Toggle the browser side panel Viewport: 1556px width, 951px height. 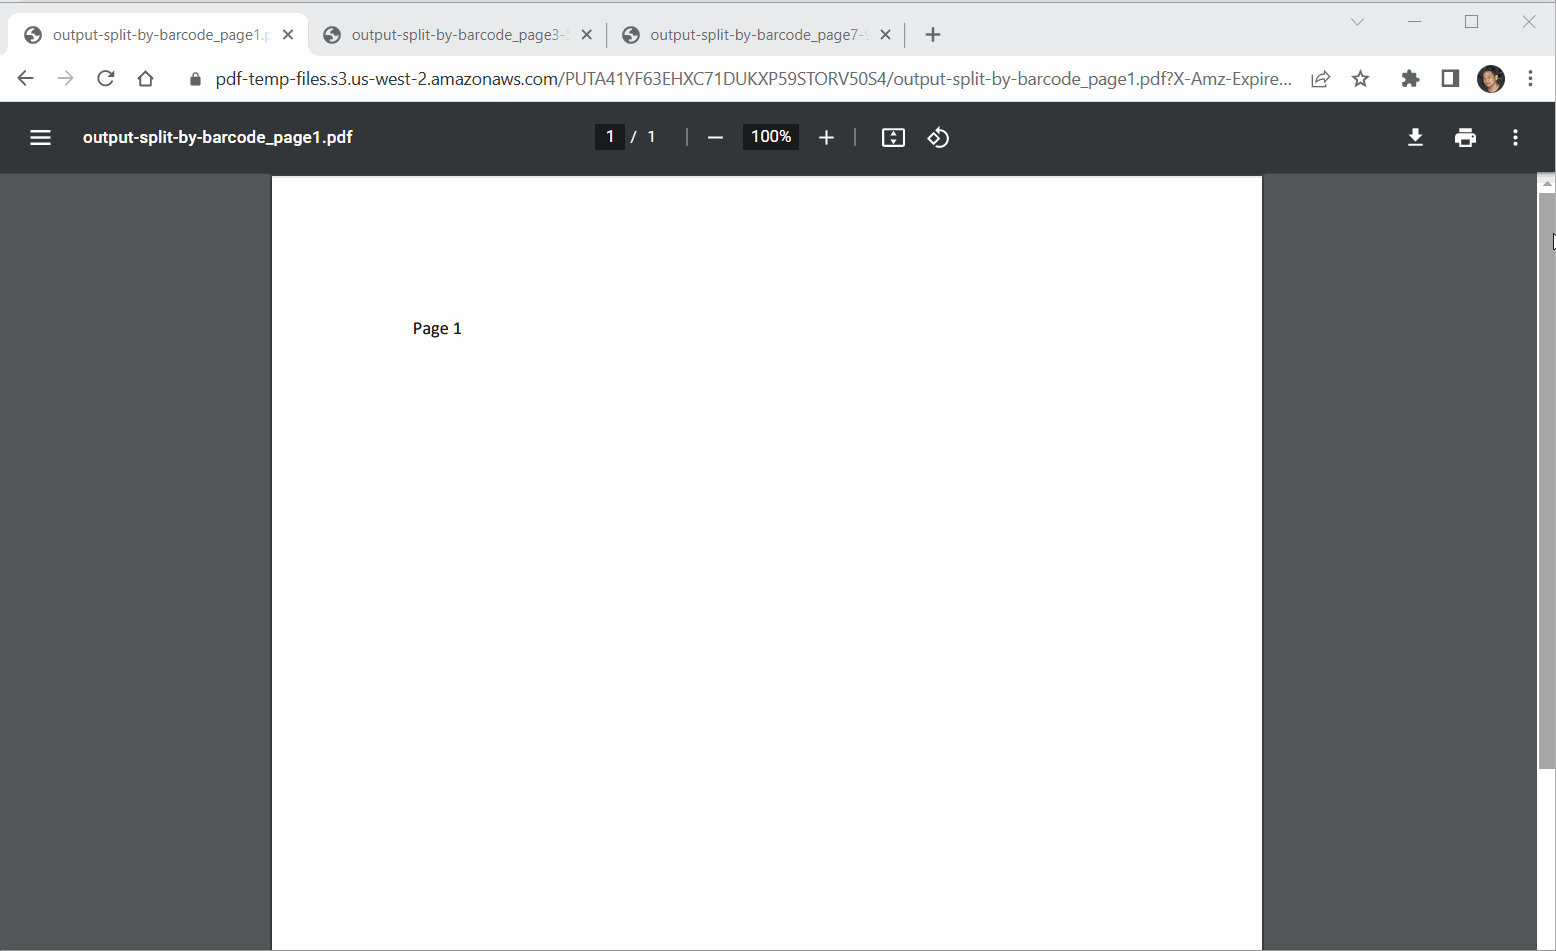coord(1450,79)
